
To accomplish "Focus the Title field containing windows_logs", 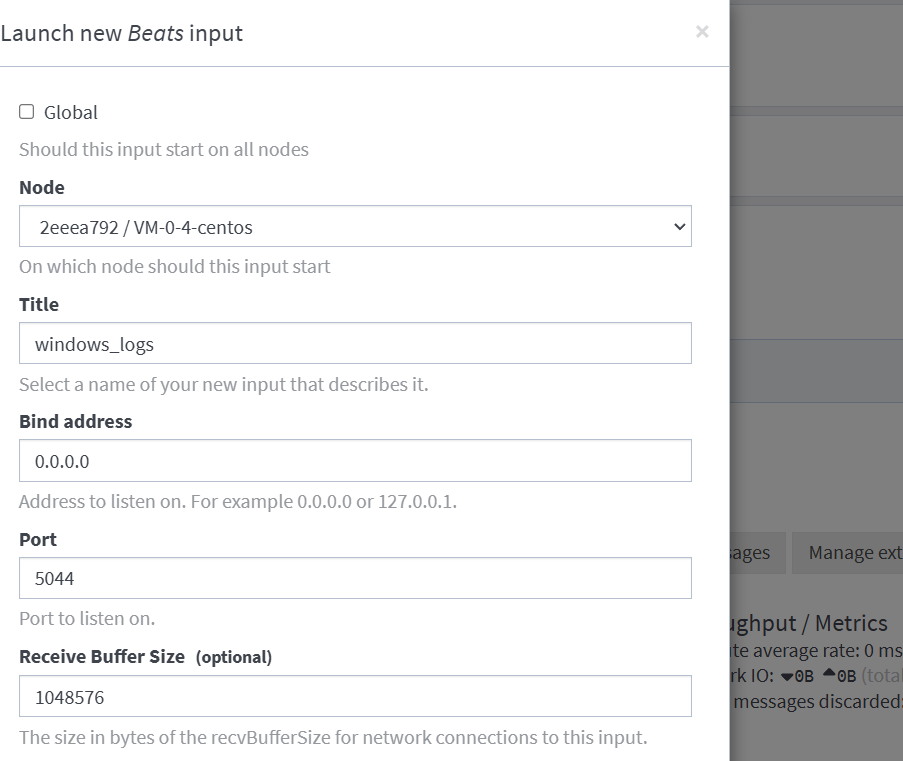I will pyautogui.click(x=355, y=343).
